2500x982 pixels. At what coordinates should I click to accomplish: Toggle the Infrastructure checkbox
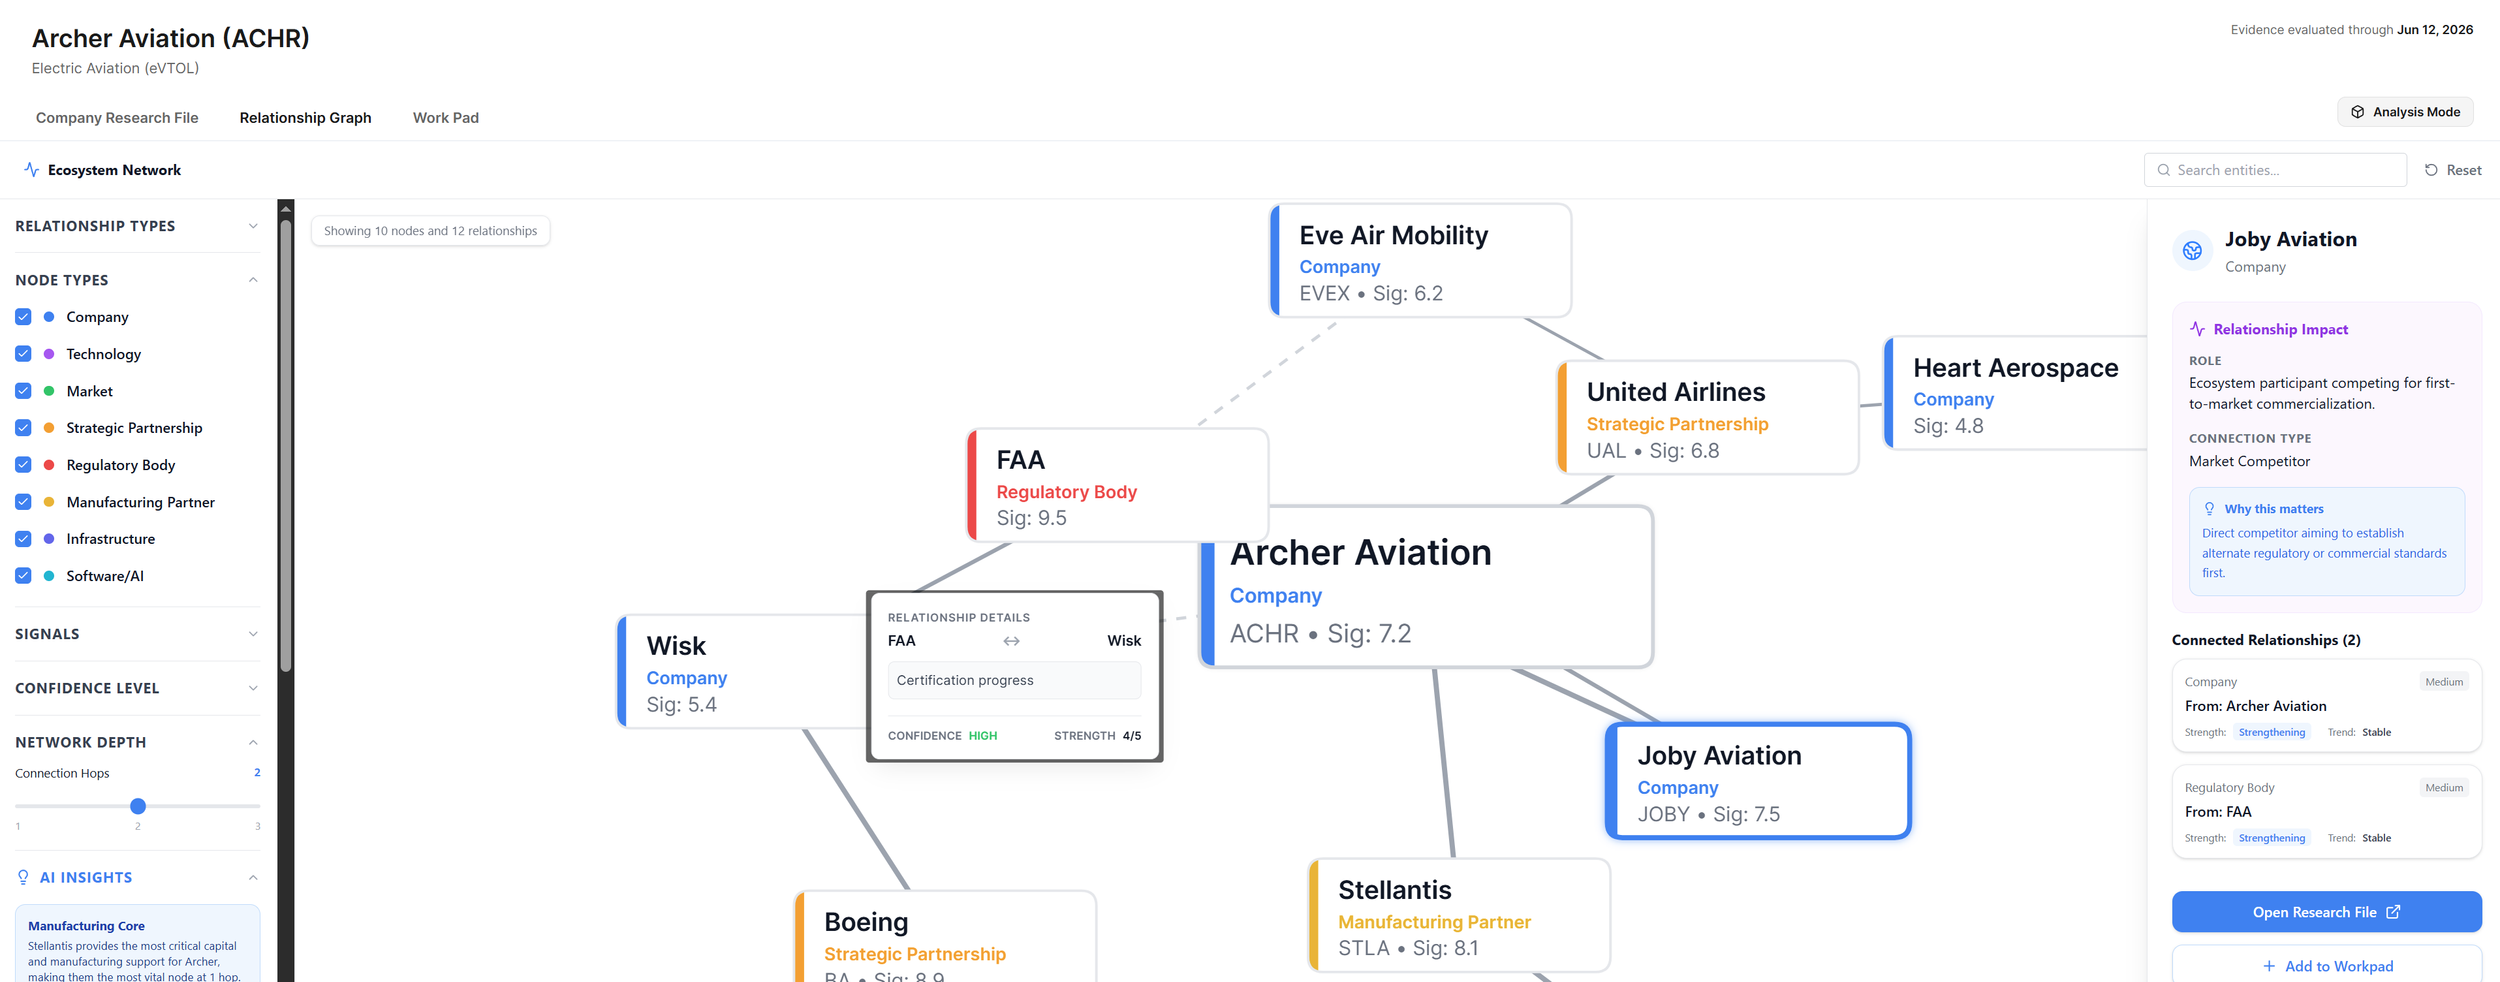click(23, 539)
